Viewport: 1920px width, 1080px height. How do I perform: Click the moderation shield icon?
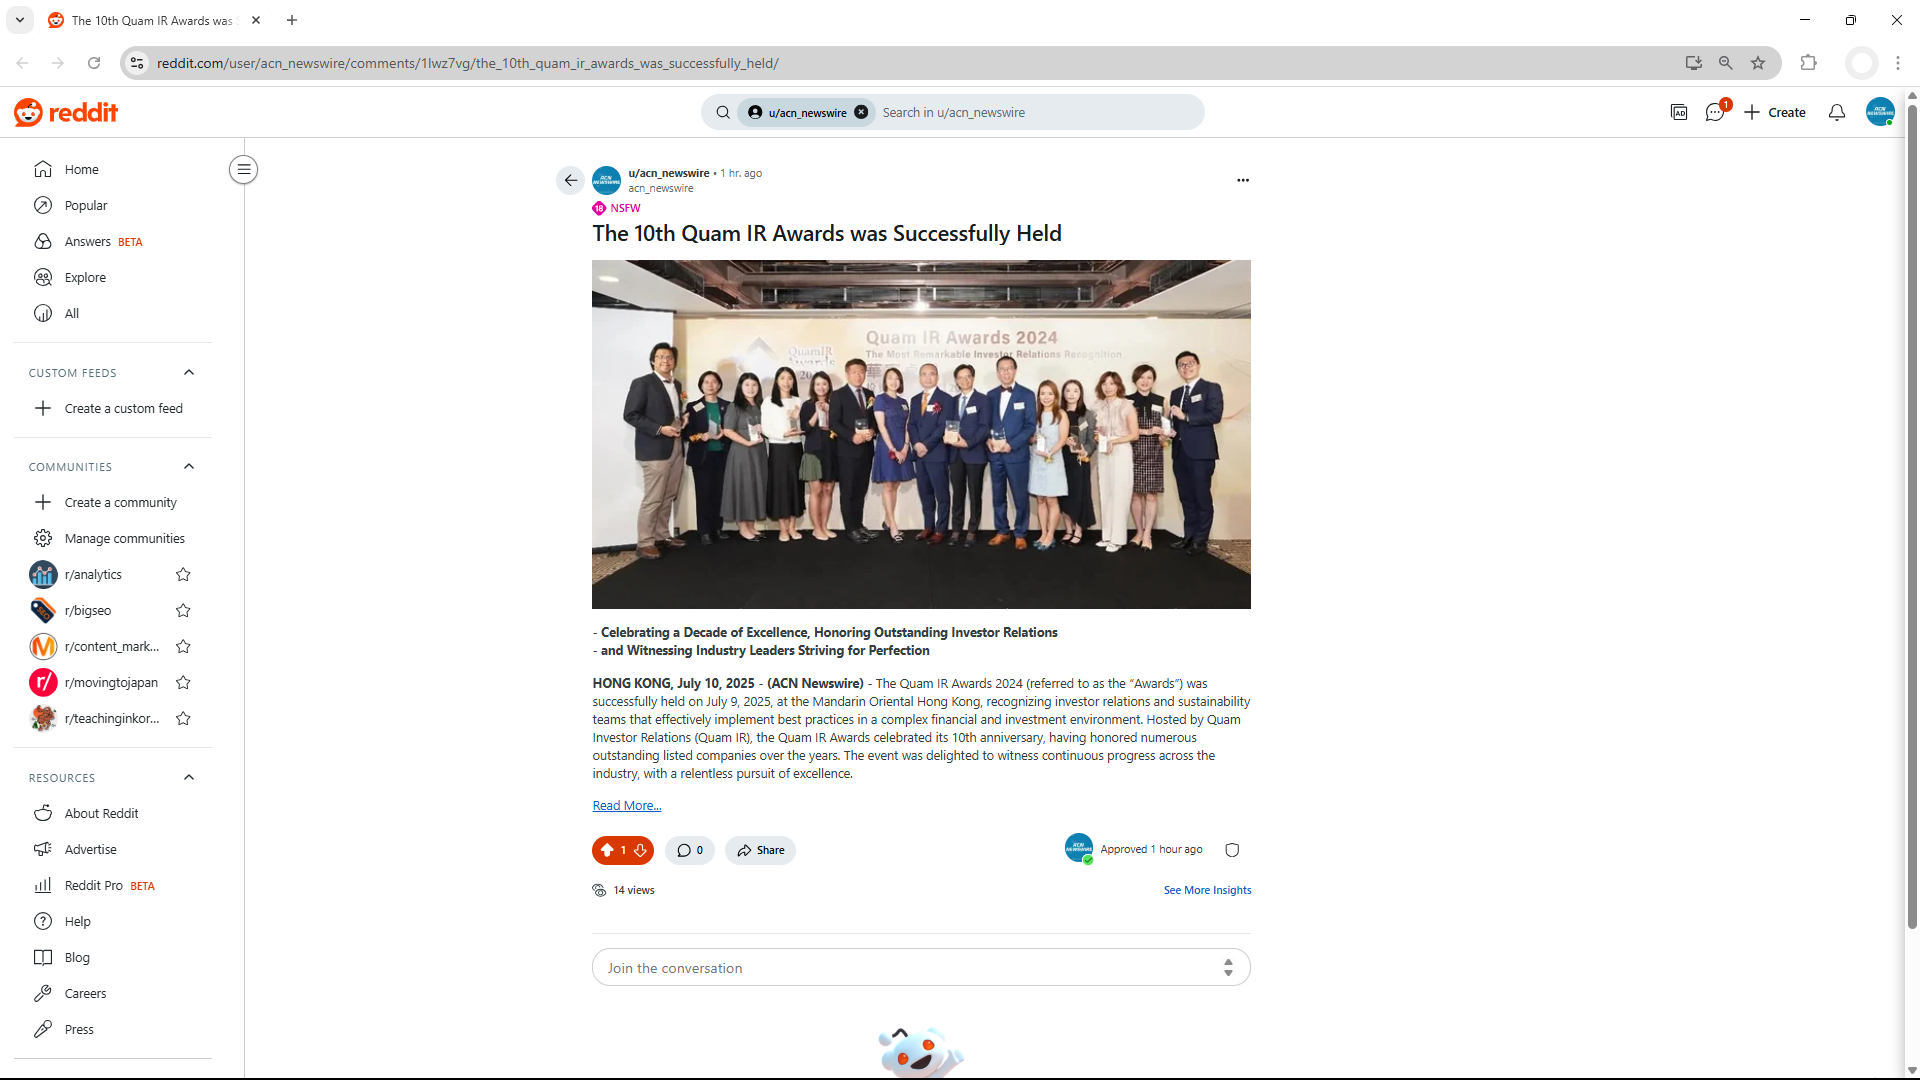[1232, 850]
